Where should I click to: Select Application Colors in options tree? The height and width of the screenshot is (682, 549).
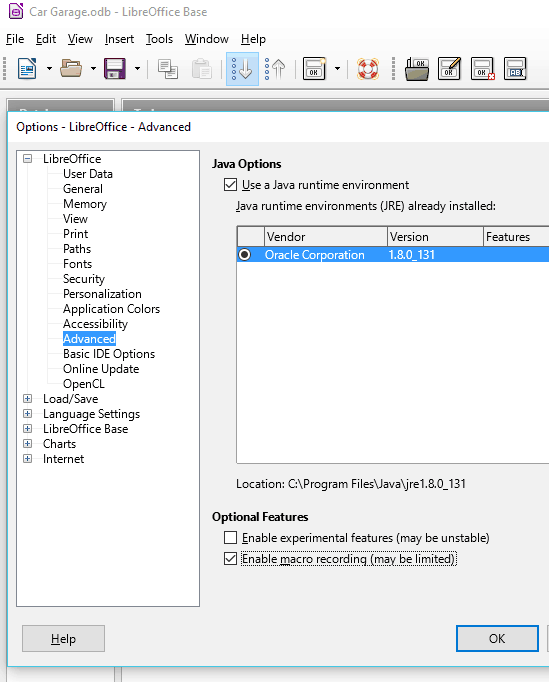(111, 309)
